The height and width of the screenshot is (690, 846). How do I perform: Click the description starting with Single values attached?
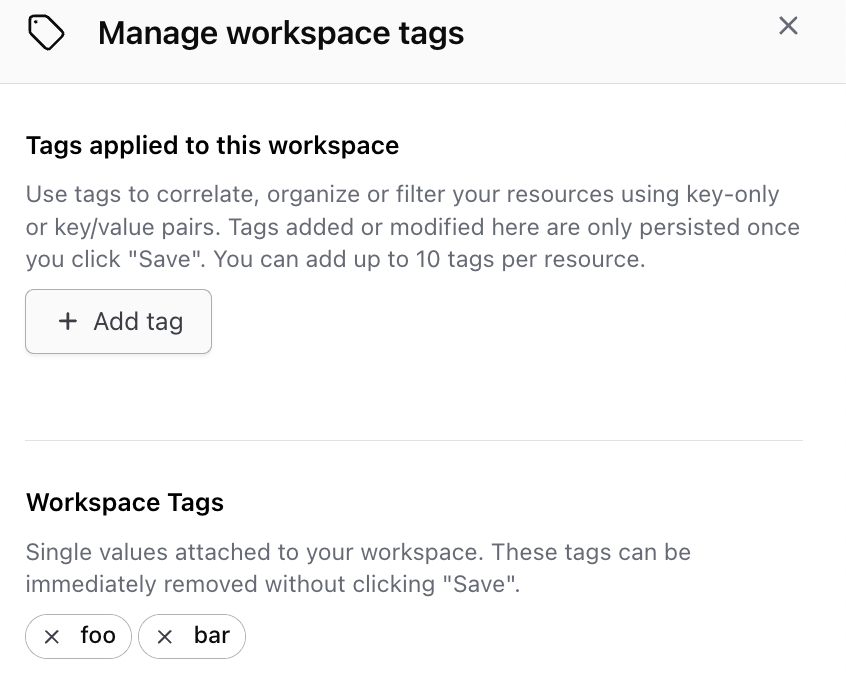pos(358,566)
